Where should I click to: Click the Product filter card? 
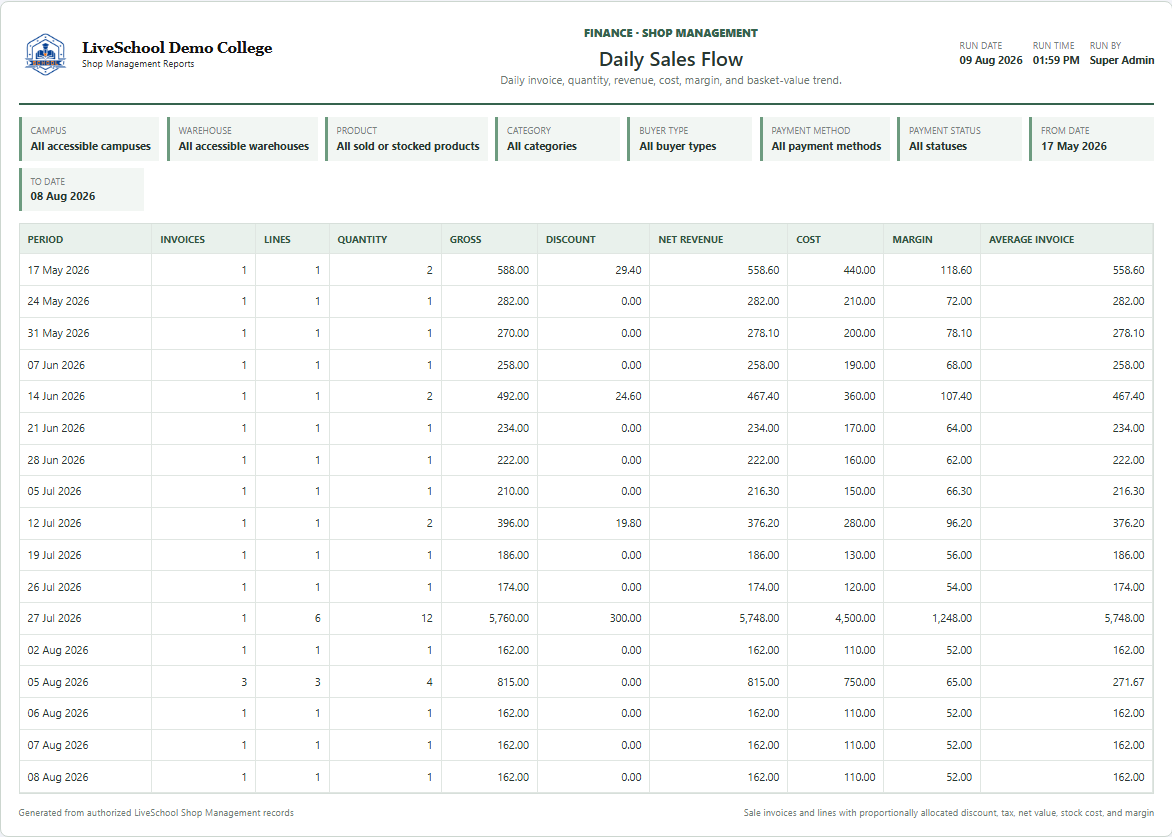[406, 138]
